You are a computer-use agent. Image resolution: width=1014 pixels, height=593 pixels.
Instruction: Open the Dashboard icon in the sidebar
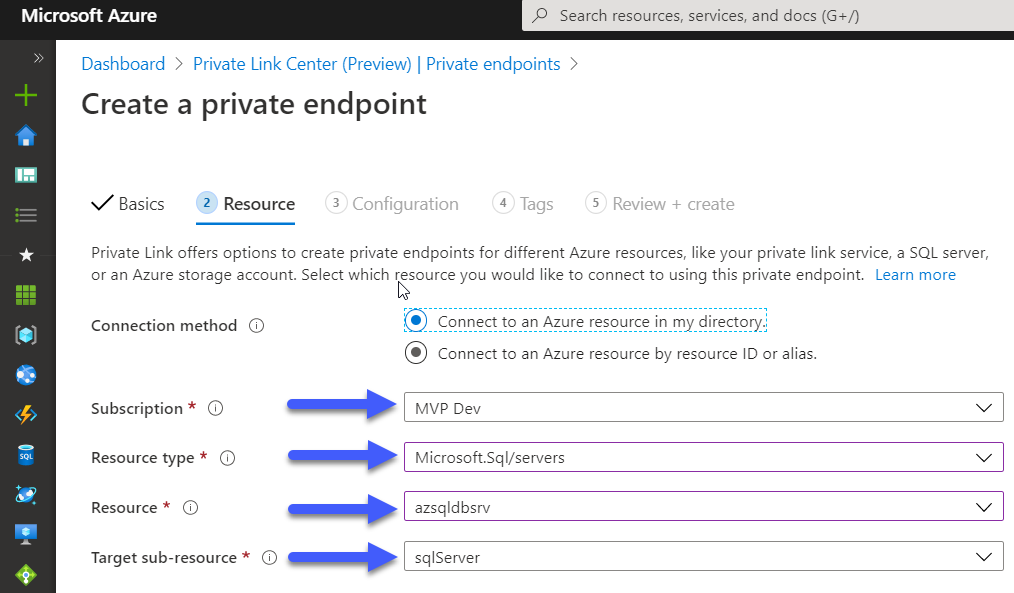coord(26,175)
